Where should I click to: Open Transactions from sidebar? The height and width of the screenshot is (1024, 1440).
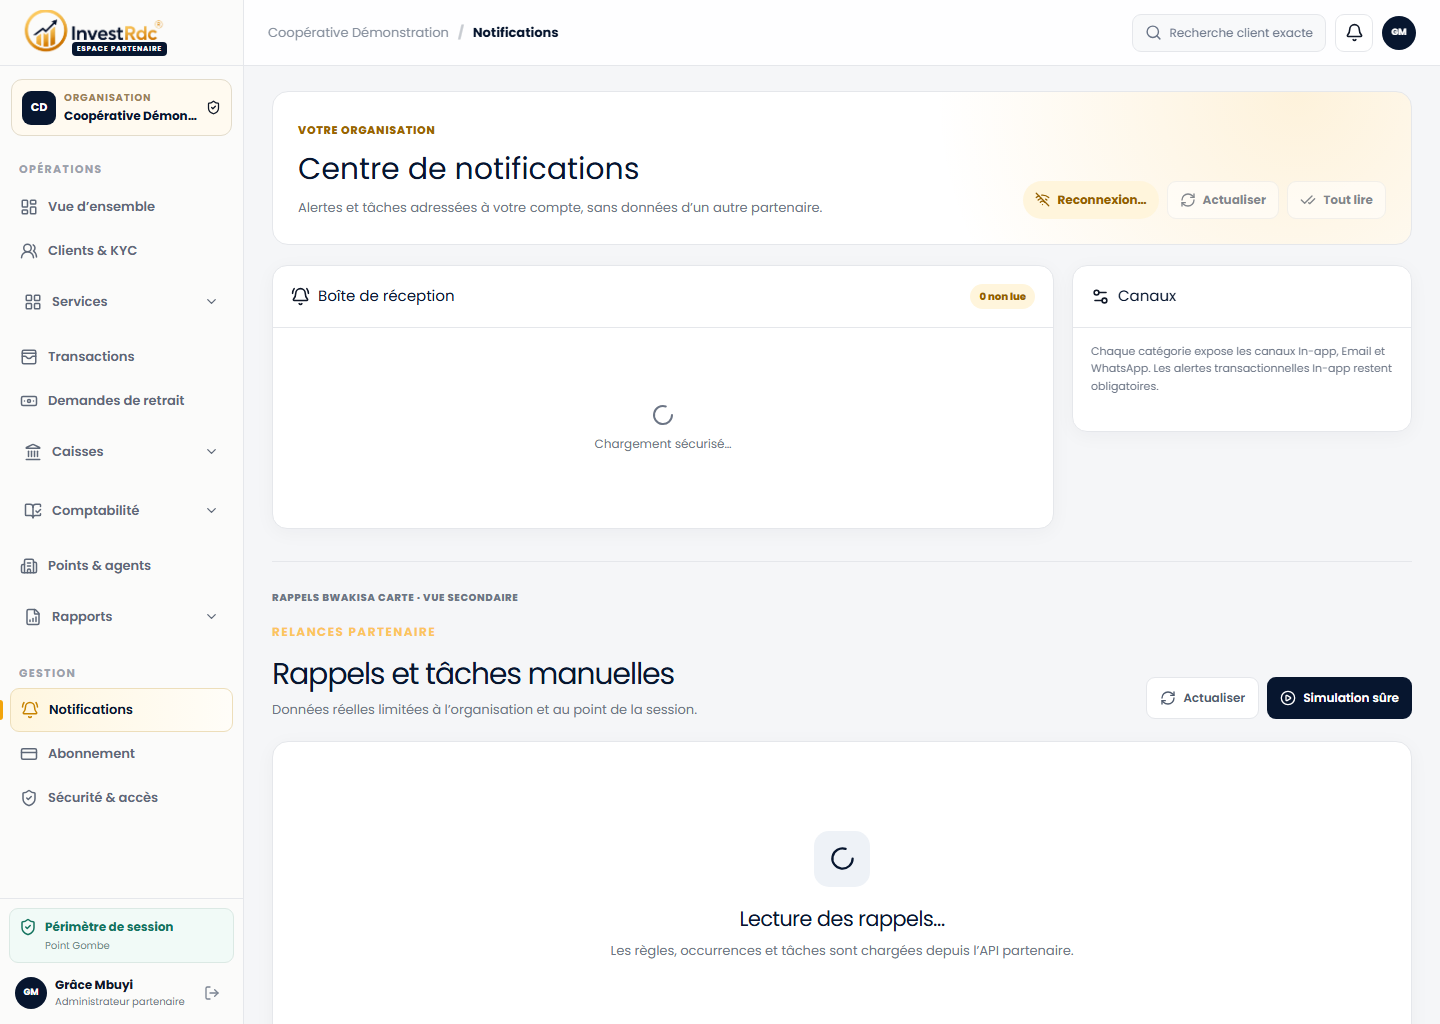[x=121, y=357]
